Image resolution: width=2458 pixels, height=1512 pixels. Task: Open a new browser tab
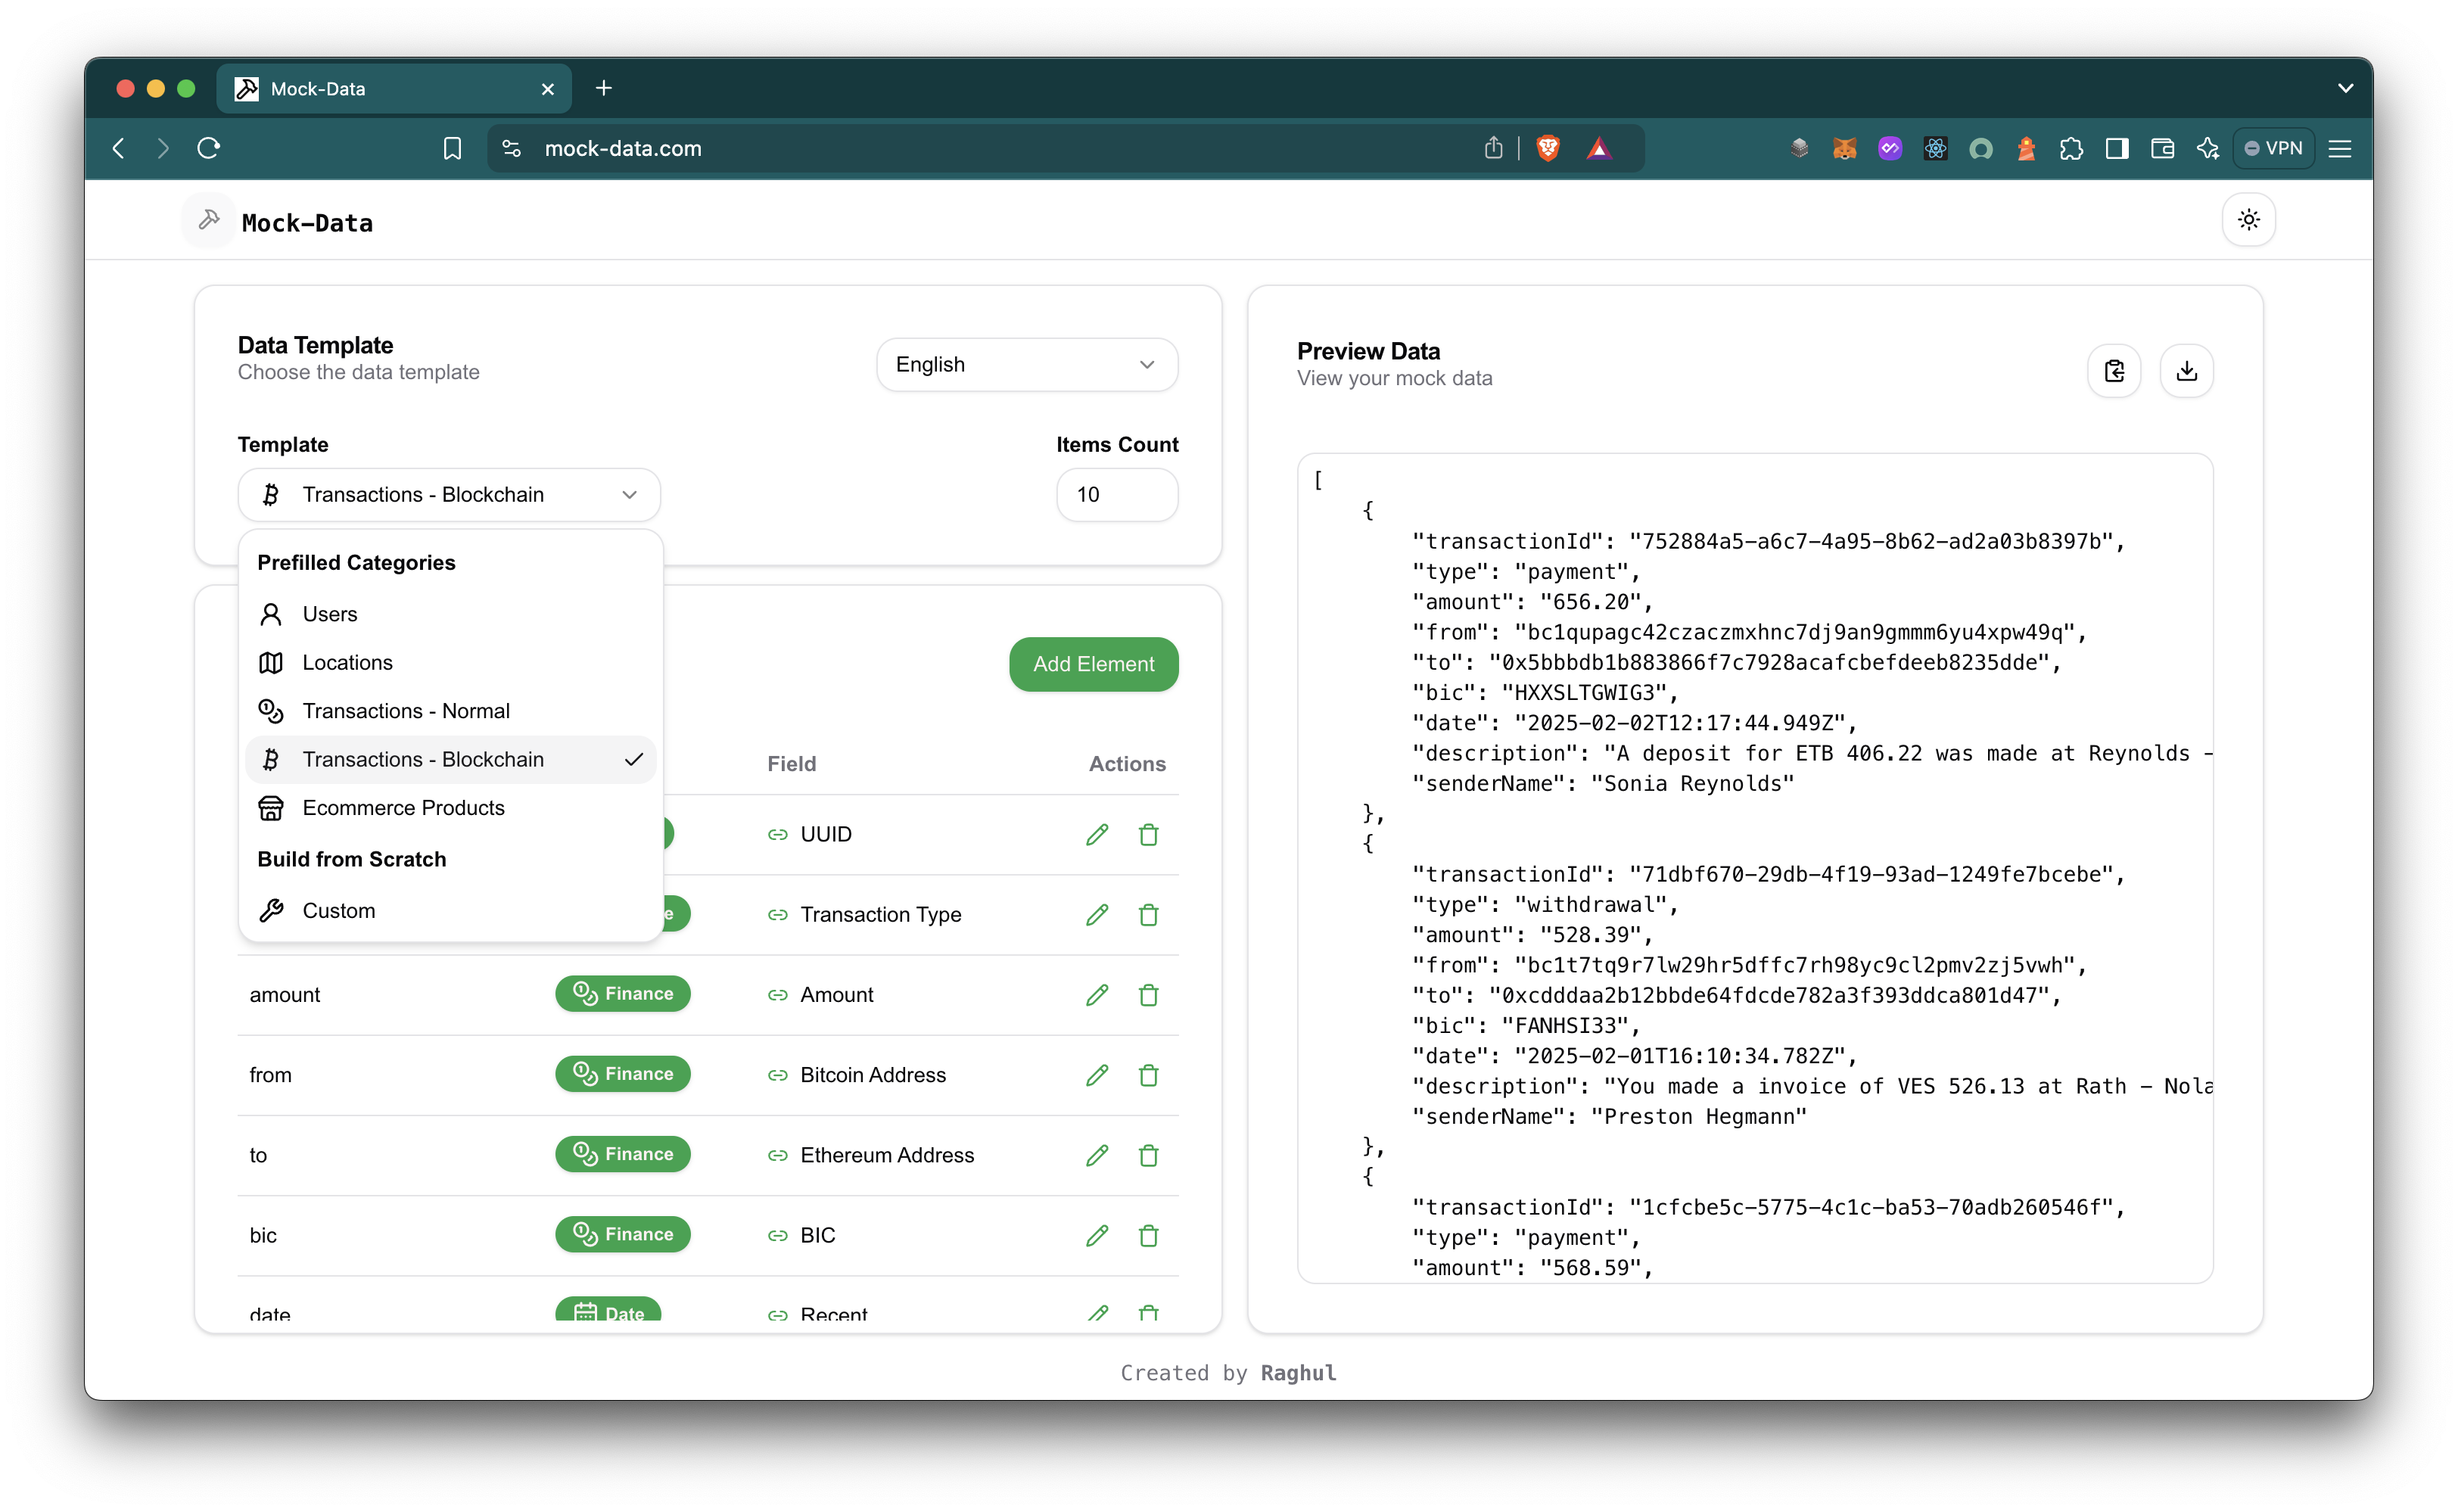(x=603, y=89)
